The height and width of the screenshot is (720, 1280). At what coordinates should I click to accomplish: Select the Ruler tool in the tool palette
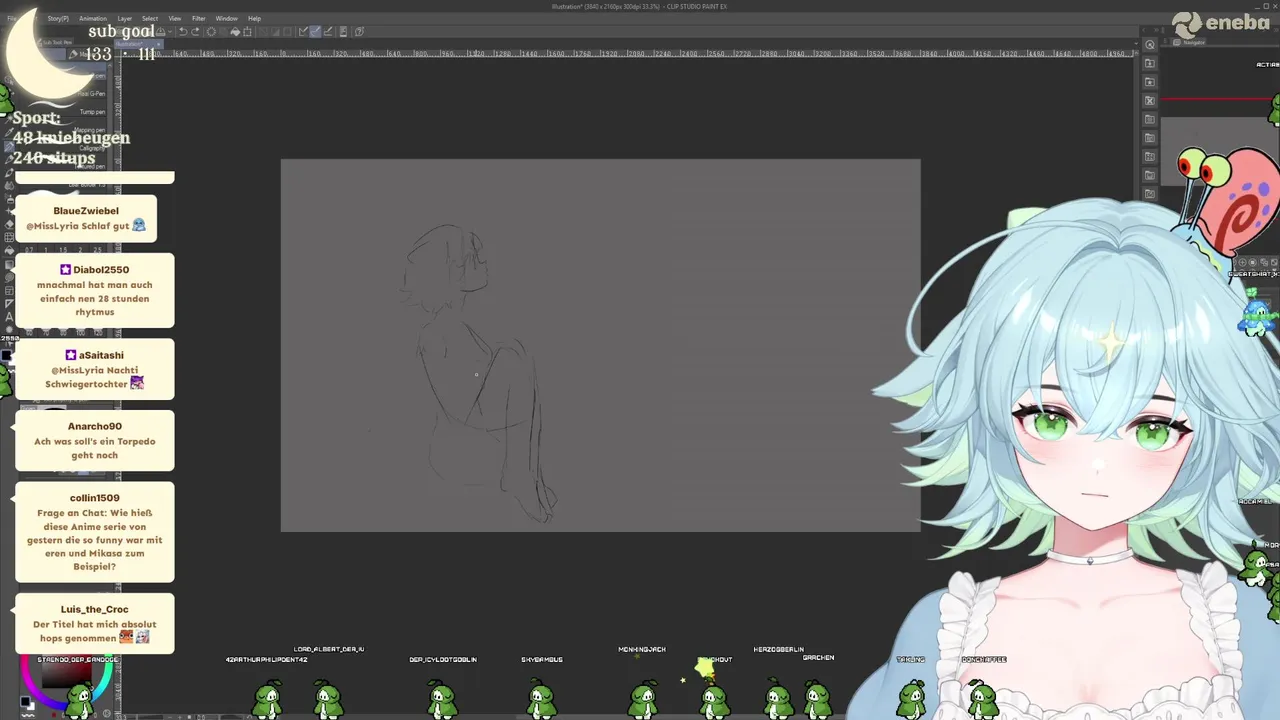point(9,303)
